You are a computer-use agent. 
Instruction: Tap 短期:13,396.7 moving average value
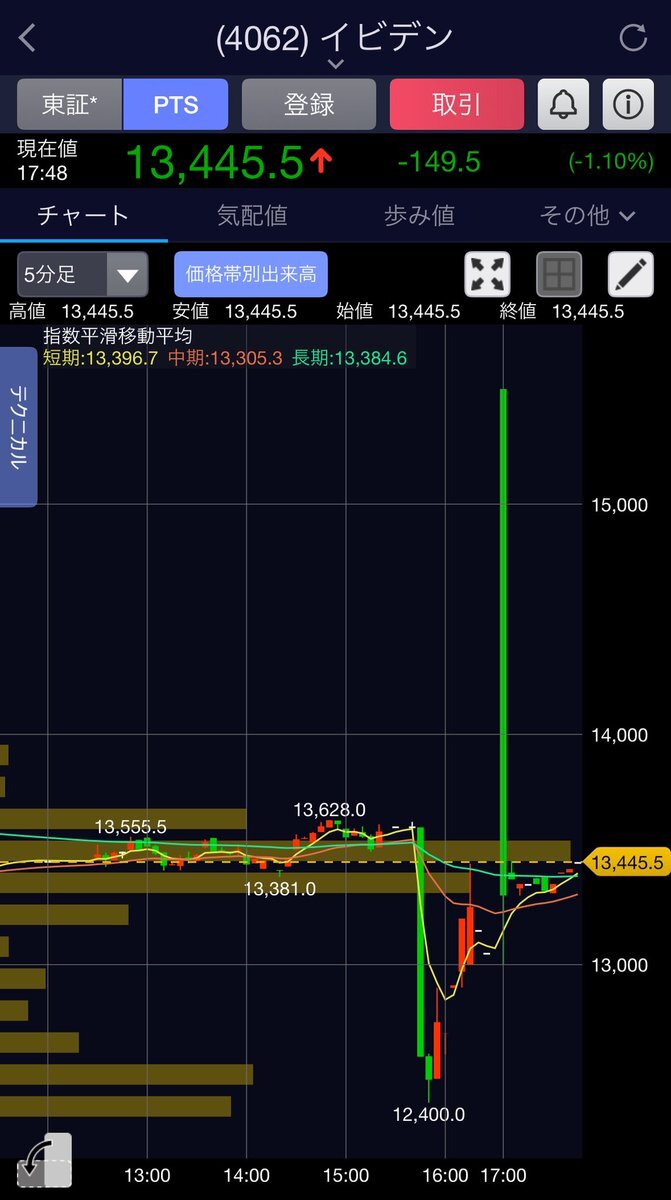coord(100,358)
